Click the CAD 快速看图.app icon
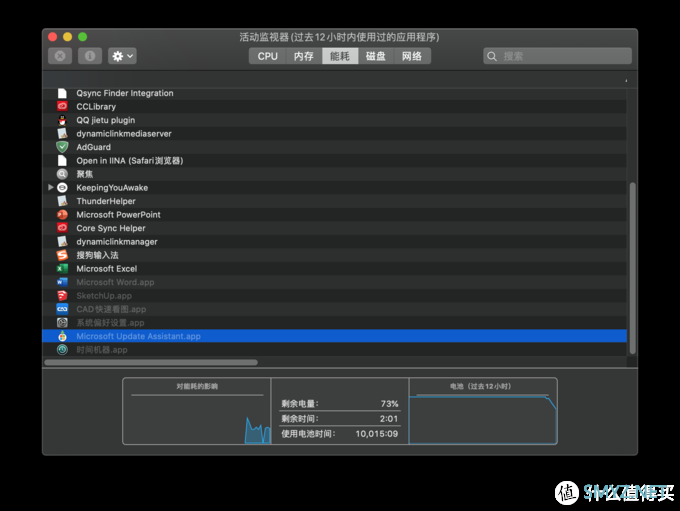 (62, 309)
